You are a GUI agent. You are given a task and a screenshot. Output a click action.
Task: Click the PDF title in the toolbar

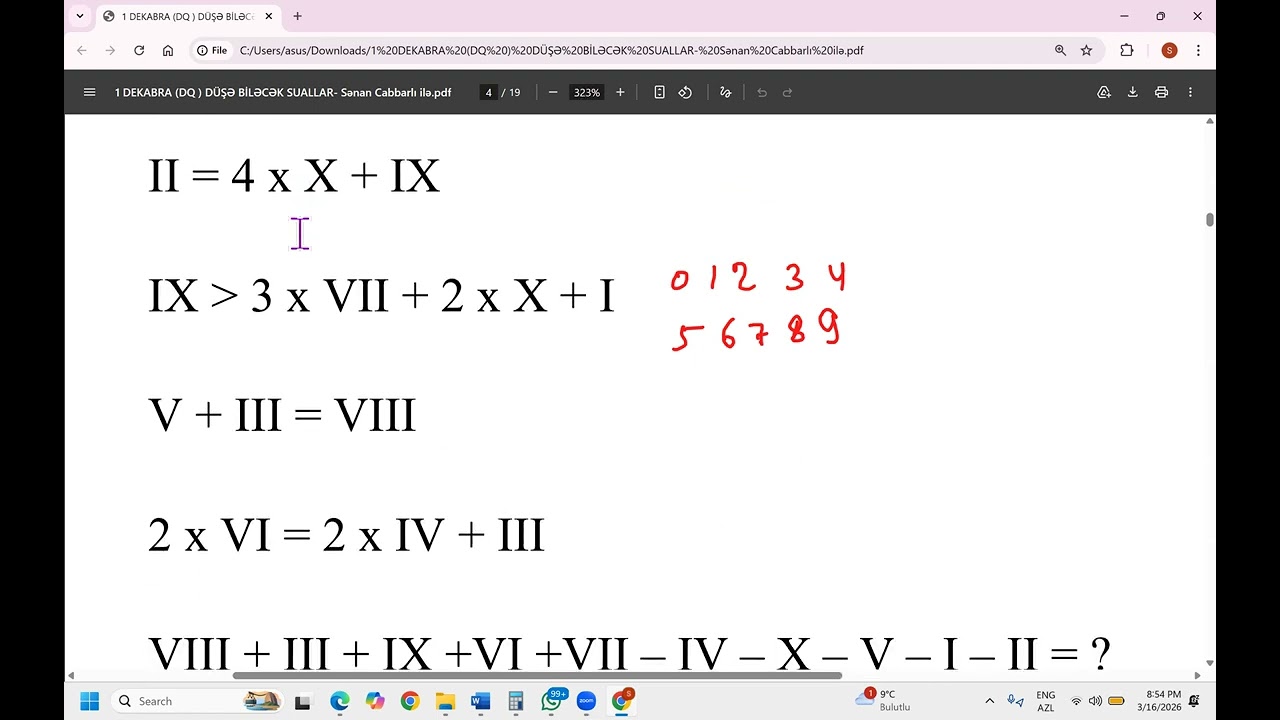pos(283,92)
